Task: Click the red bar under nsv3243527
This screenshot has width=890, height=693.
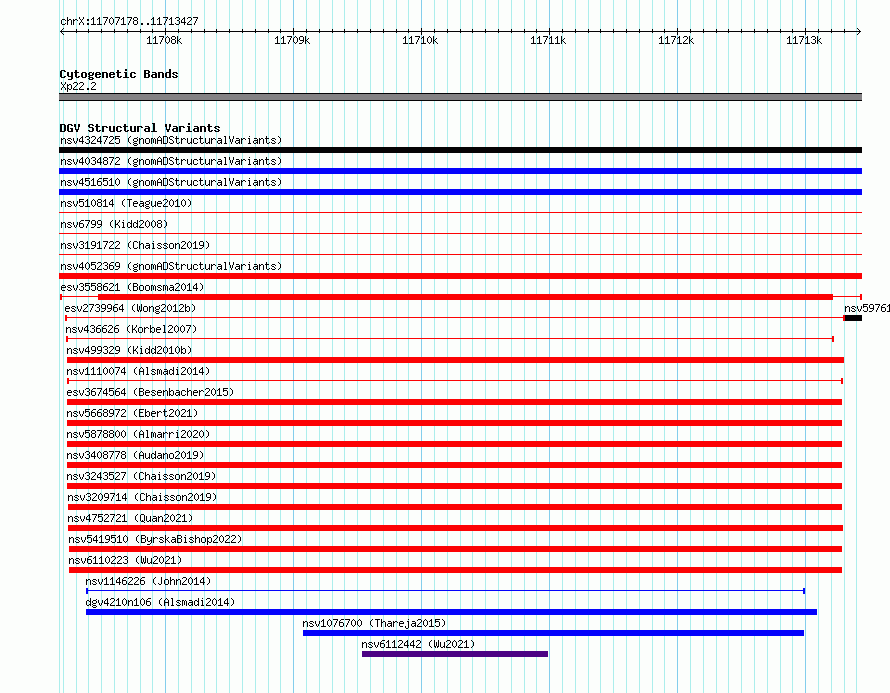Action: [454, 486]
